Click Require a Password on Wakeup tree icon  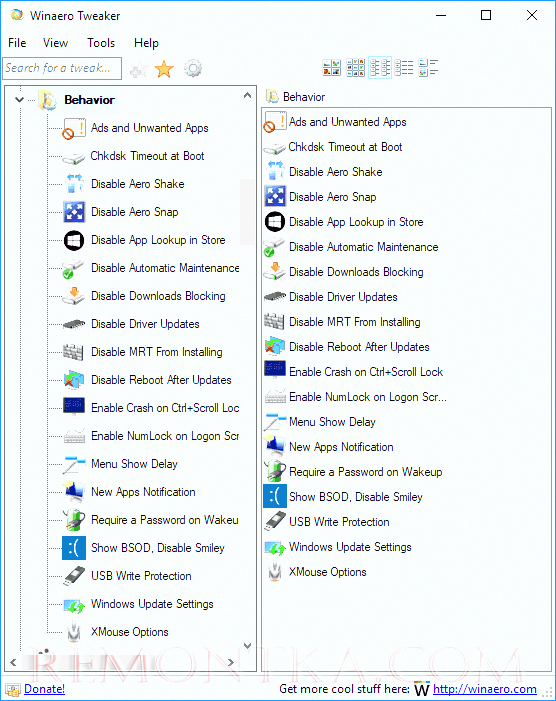pos(74,520)
